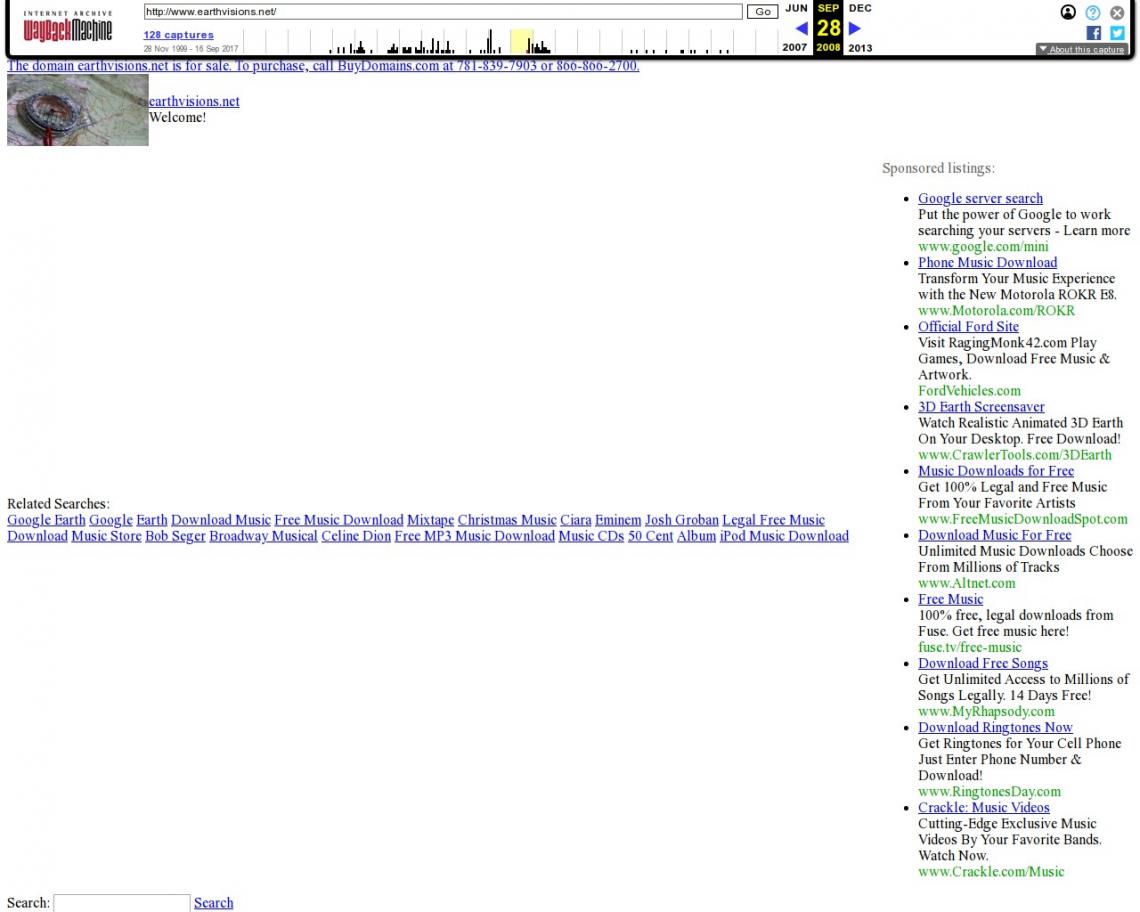Select the fuse.tv/free-music green URL
The image size is (1140, 912).
tap(969, 647)
